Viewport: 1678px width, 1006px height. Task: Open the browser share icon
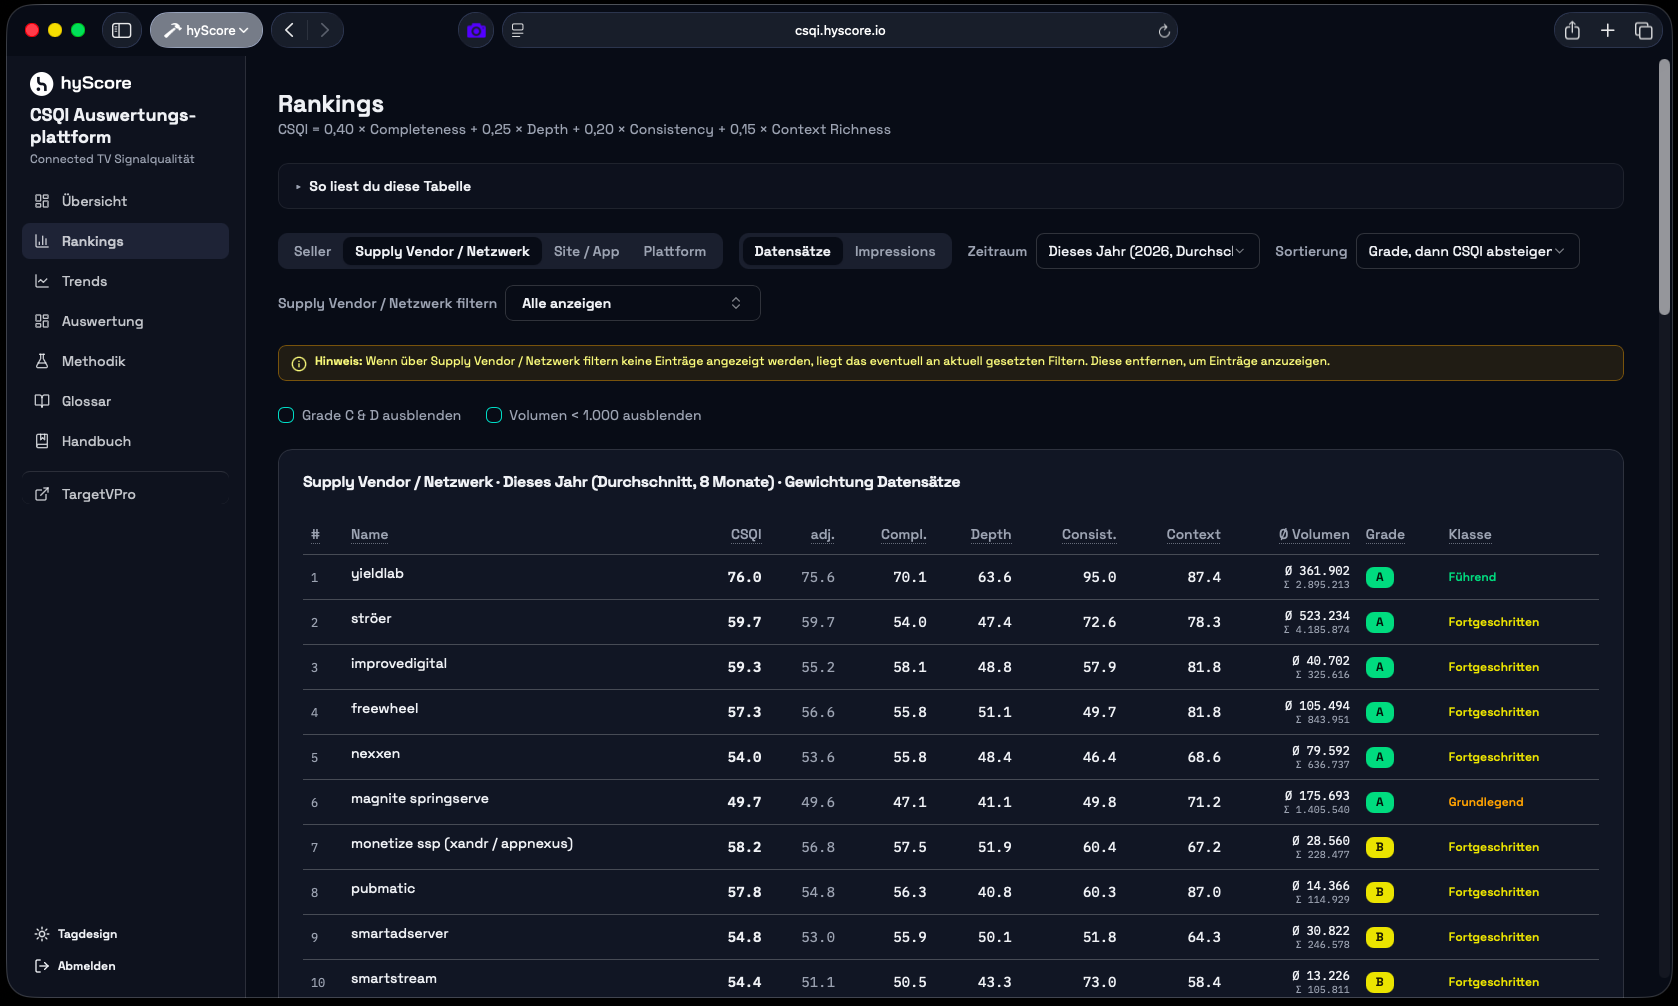click(1572, 30)
